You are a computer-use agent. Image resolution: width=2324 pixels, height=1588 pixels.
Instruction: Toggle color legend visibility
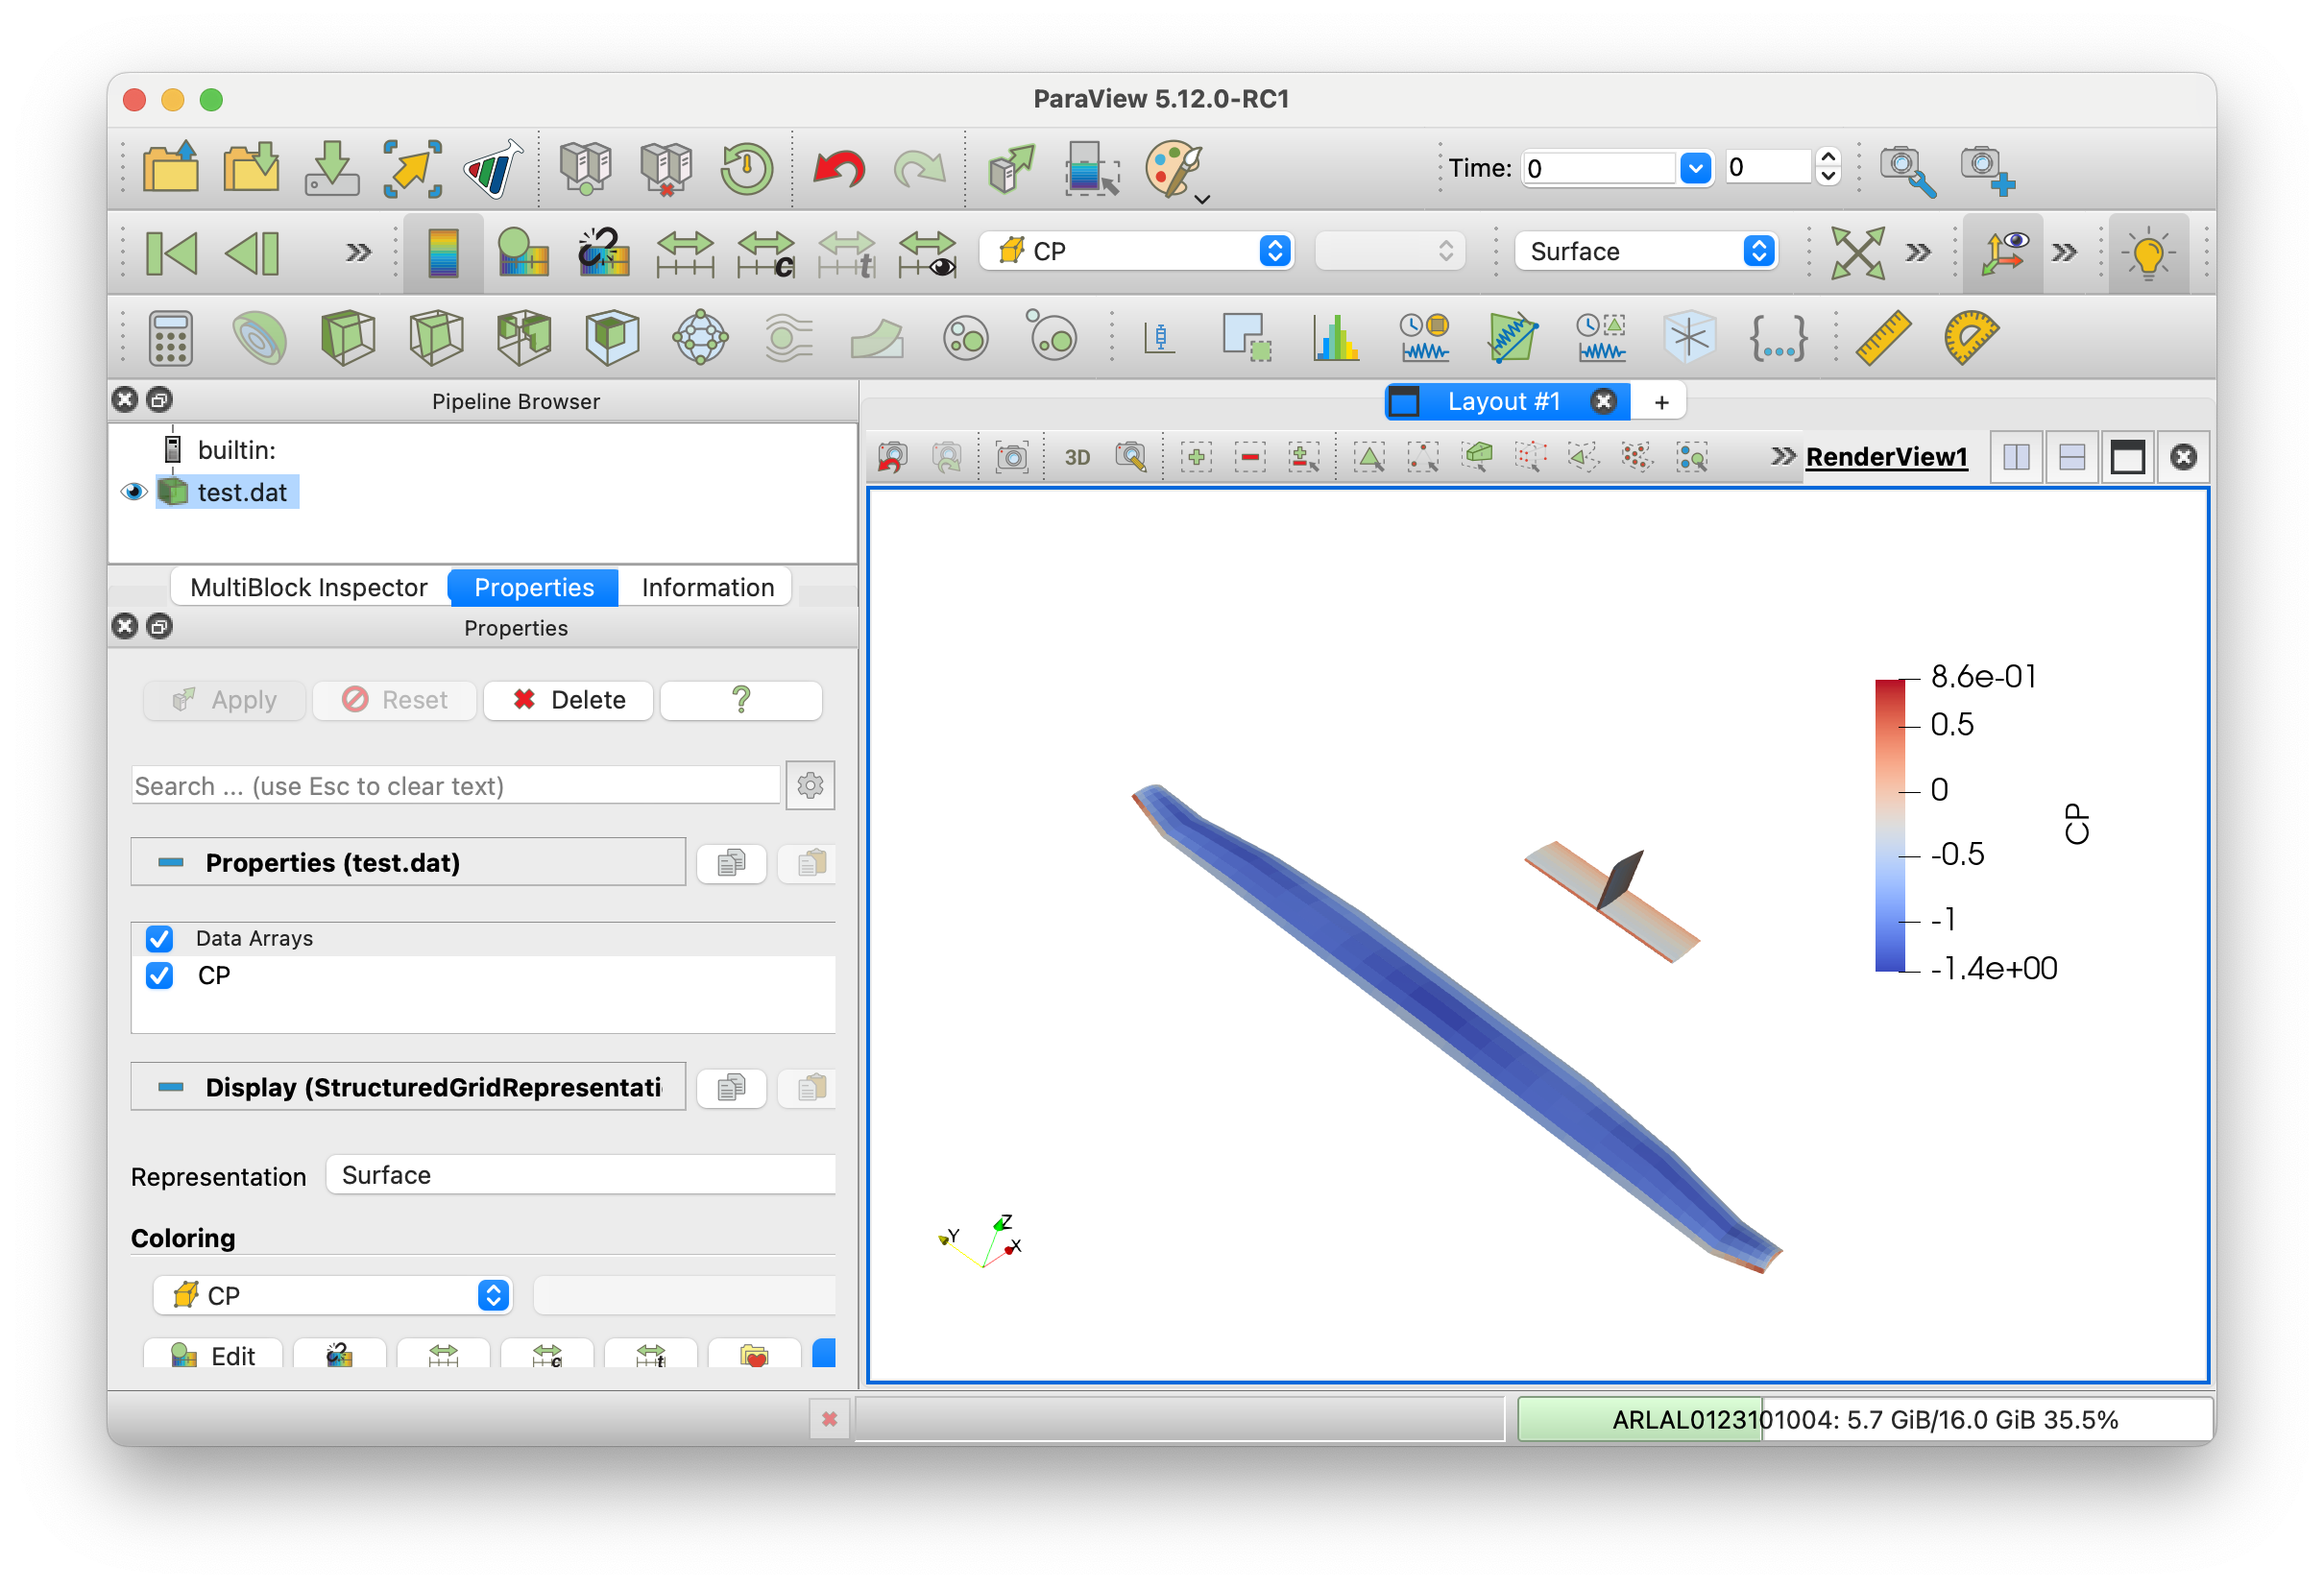click(443, 252)
